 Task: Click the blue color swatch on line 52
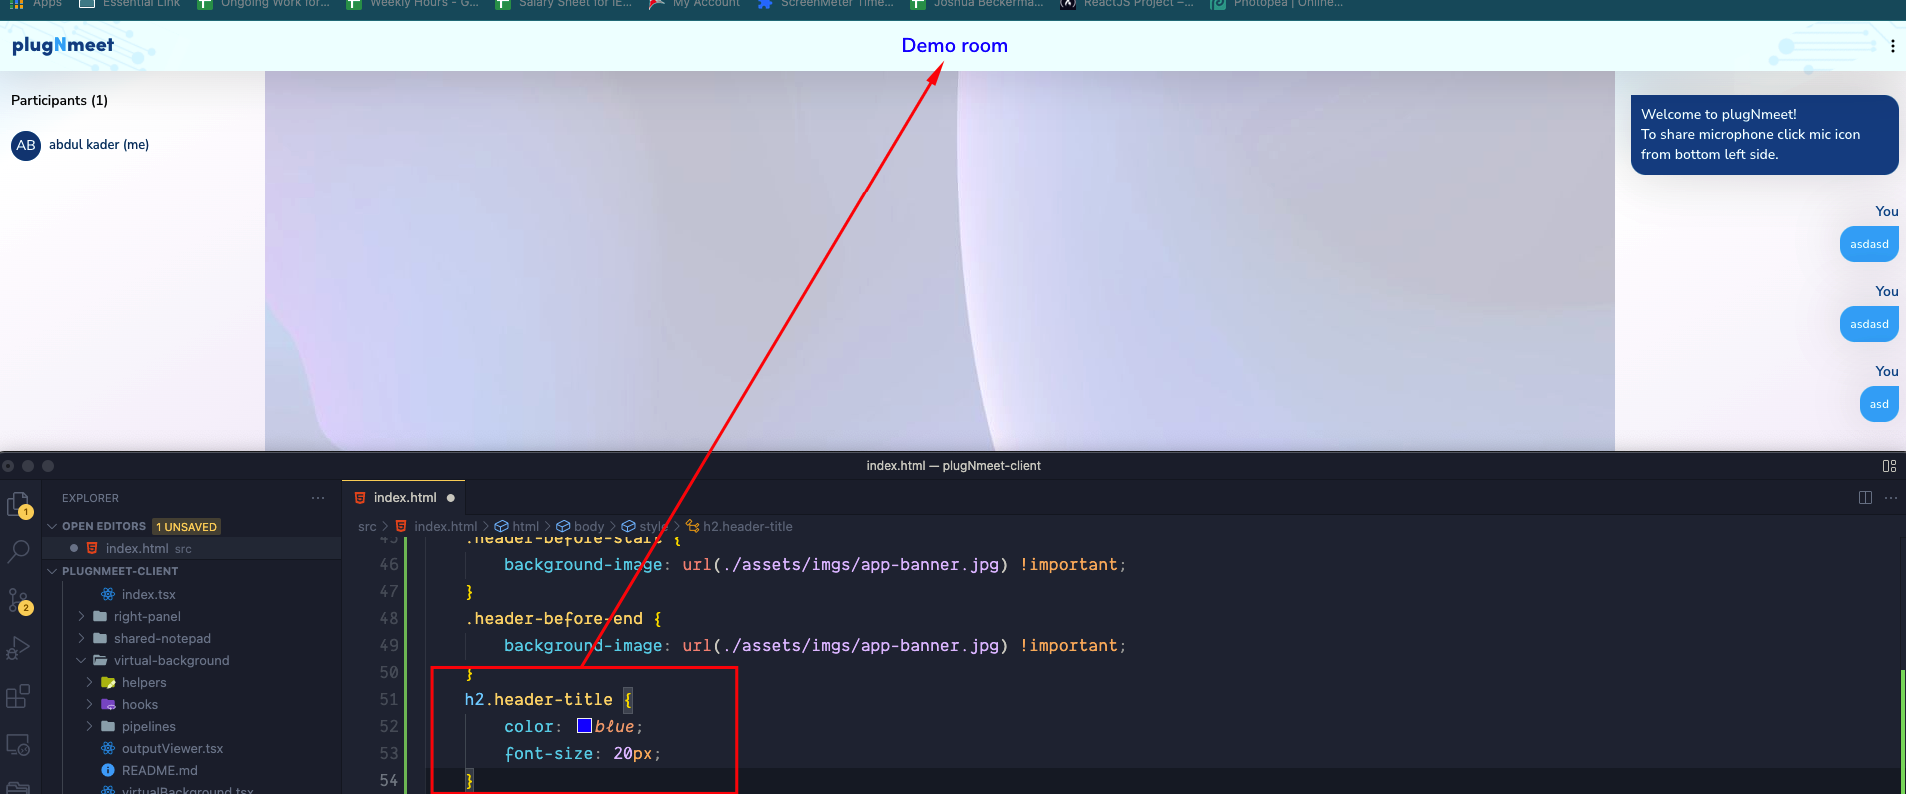pos(584,726)
